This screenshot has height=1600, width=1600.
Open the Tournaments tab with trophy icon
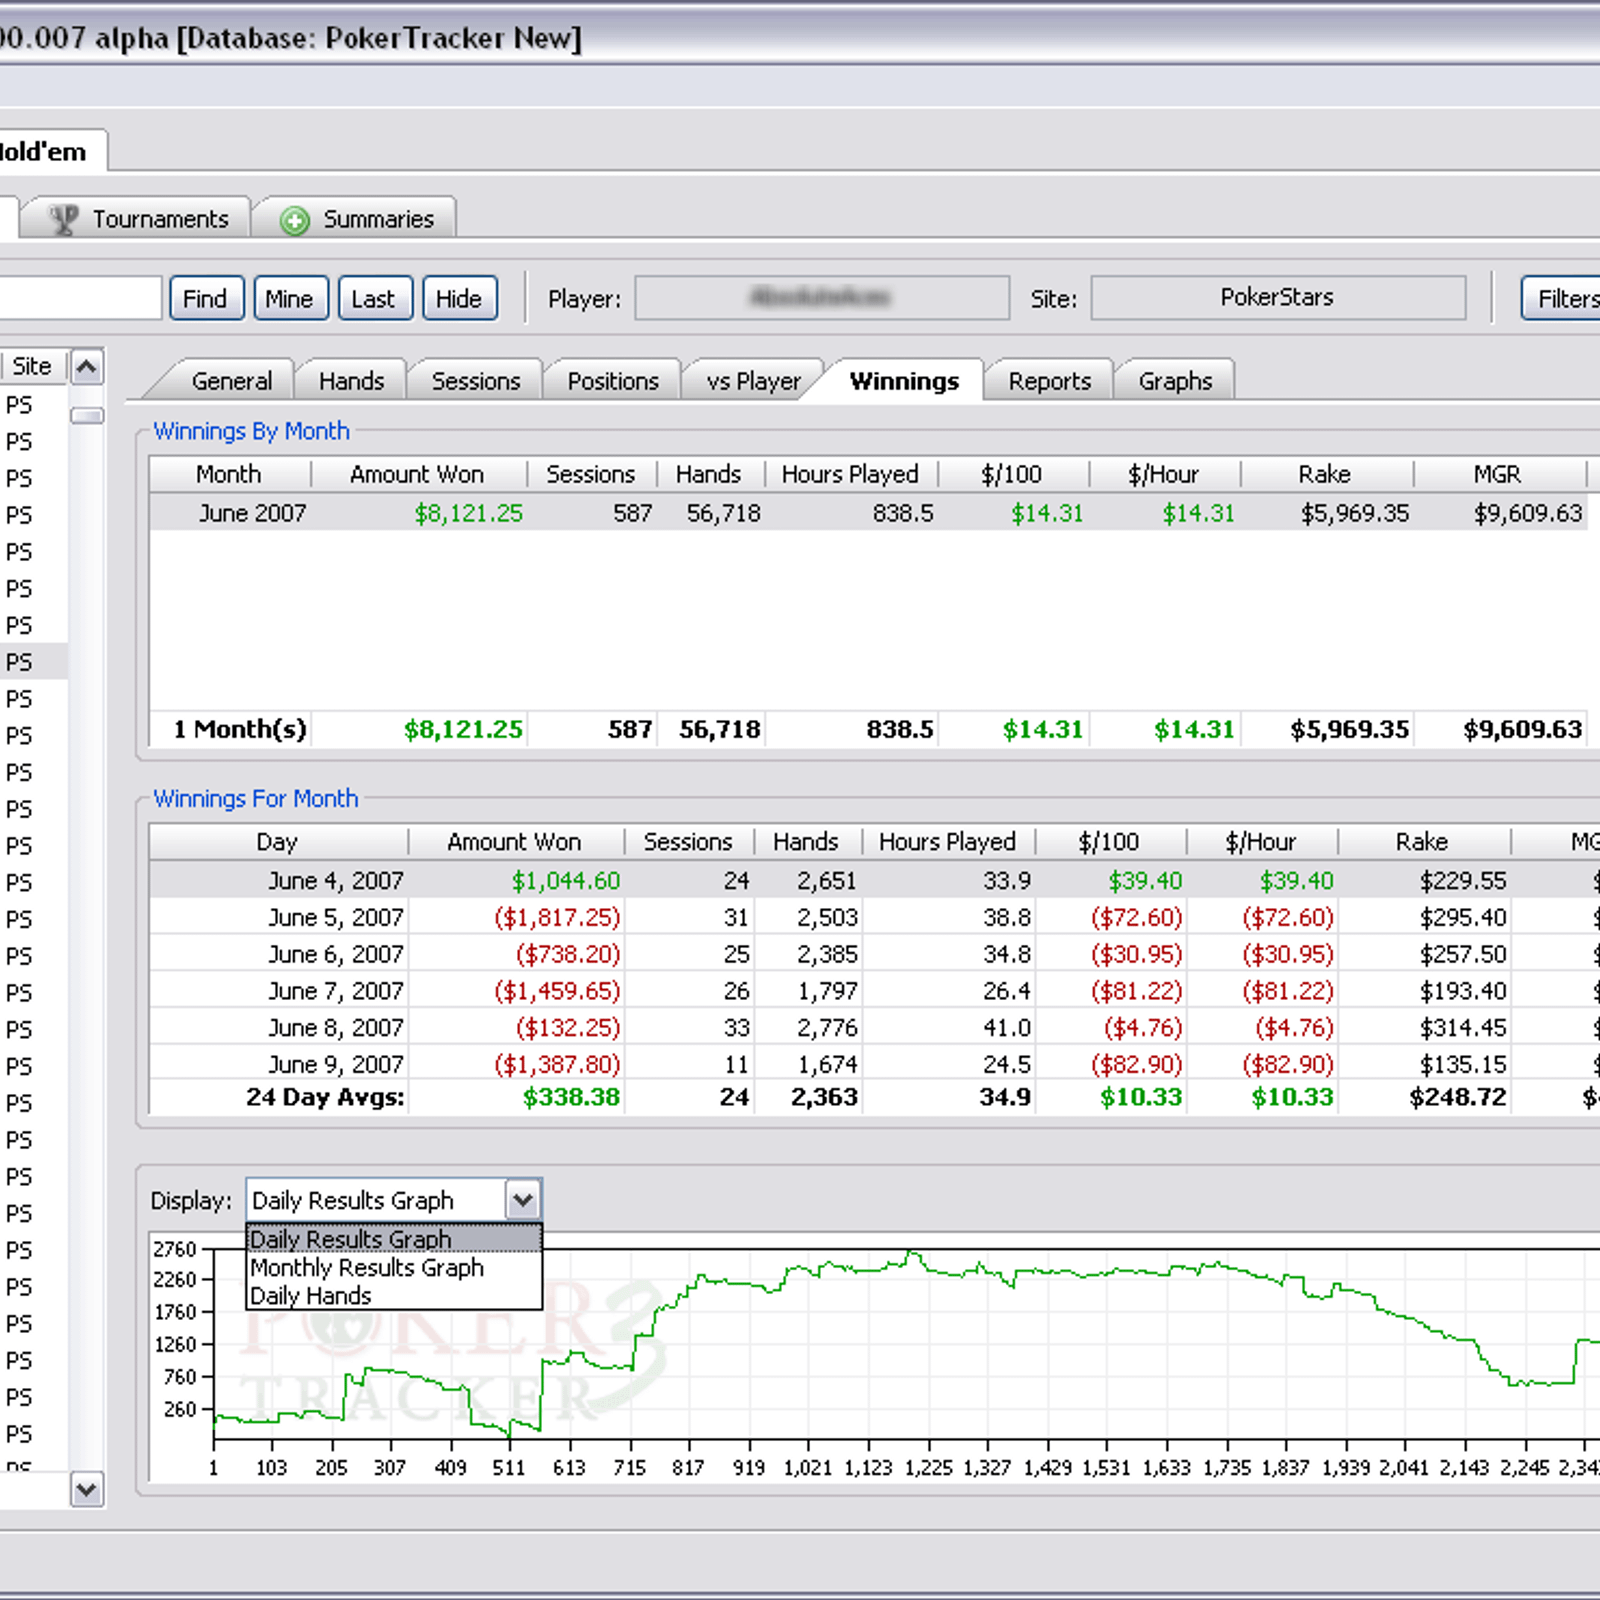pos(135,218)
